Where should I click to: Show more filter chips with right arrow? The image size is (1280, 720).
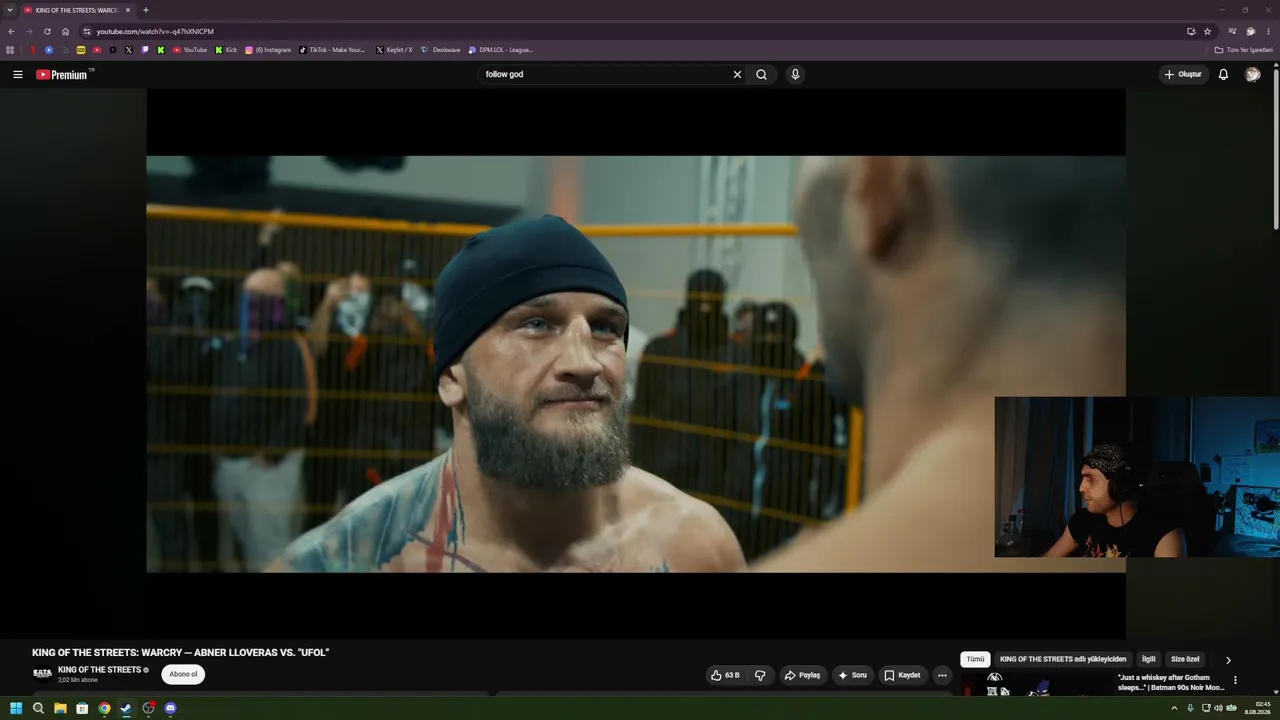tap(1228, 660)
